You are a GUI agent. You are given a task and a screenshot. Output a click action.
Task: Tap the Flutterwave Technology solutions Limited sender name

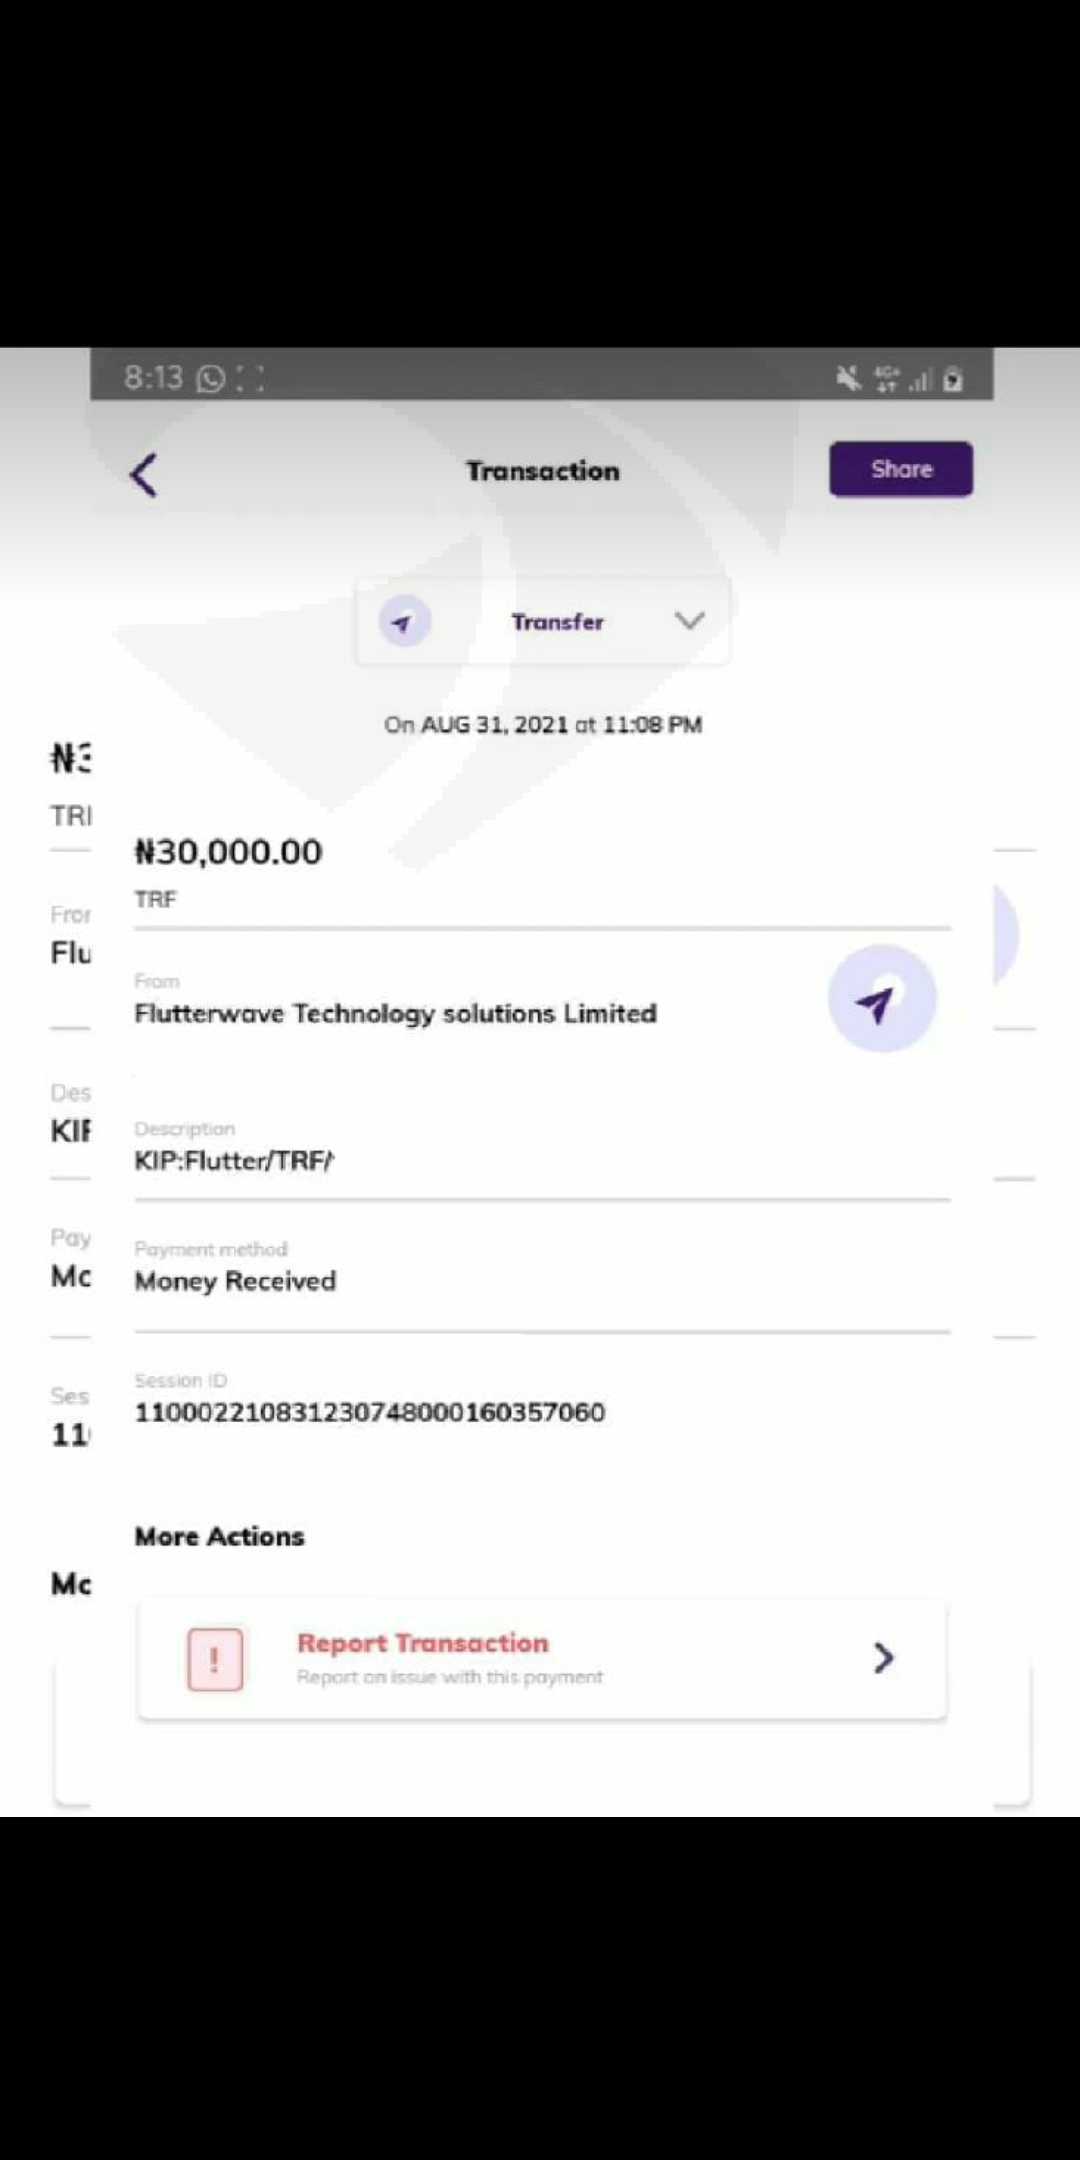396,1013
